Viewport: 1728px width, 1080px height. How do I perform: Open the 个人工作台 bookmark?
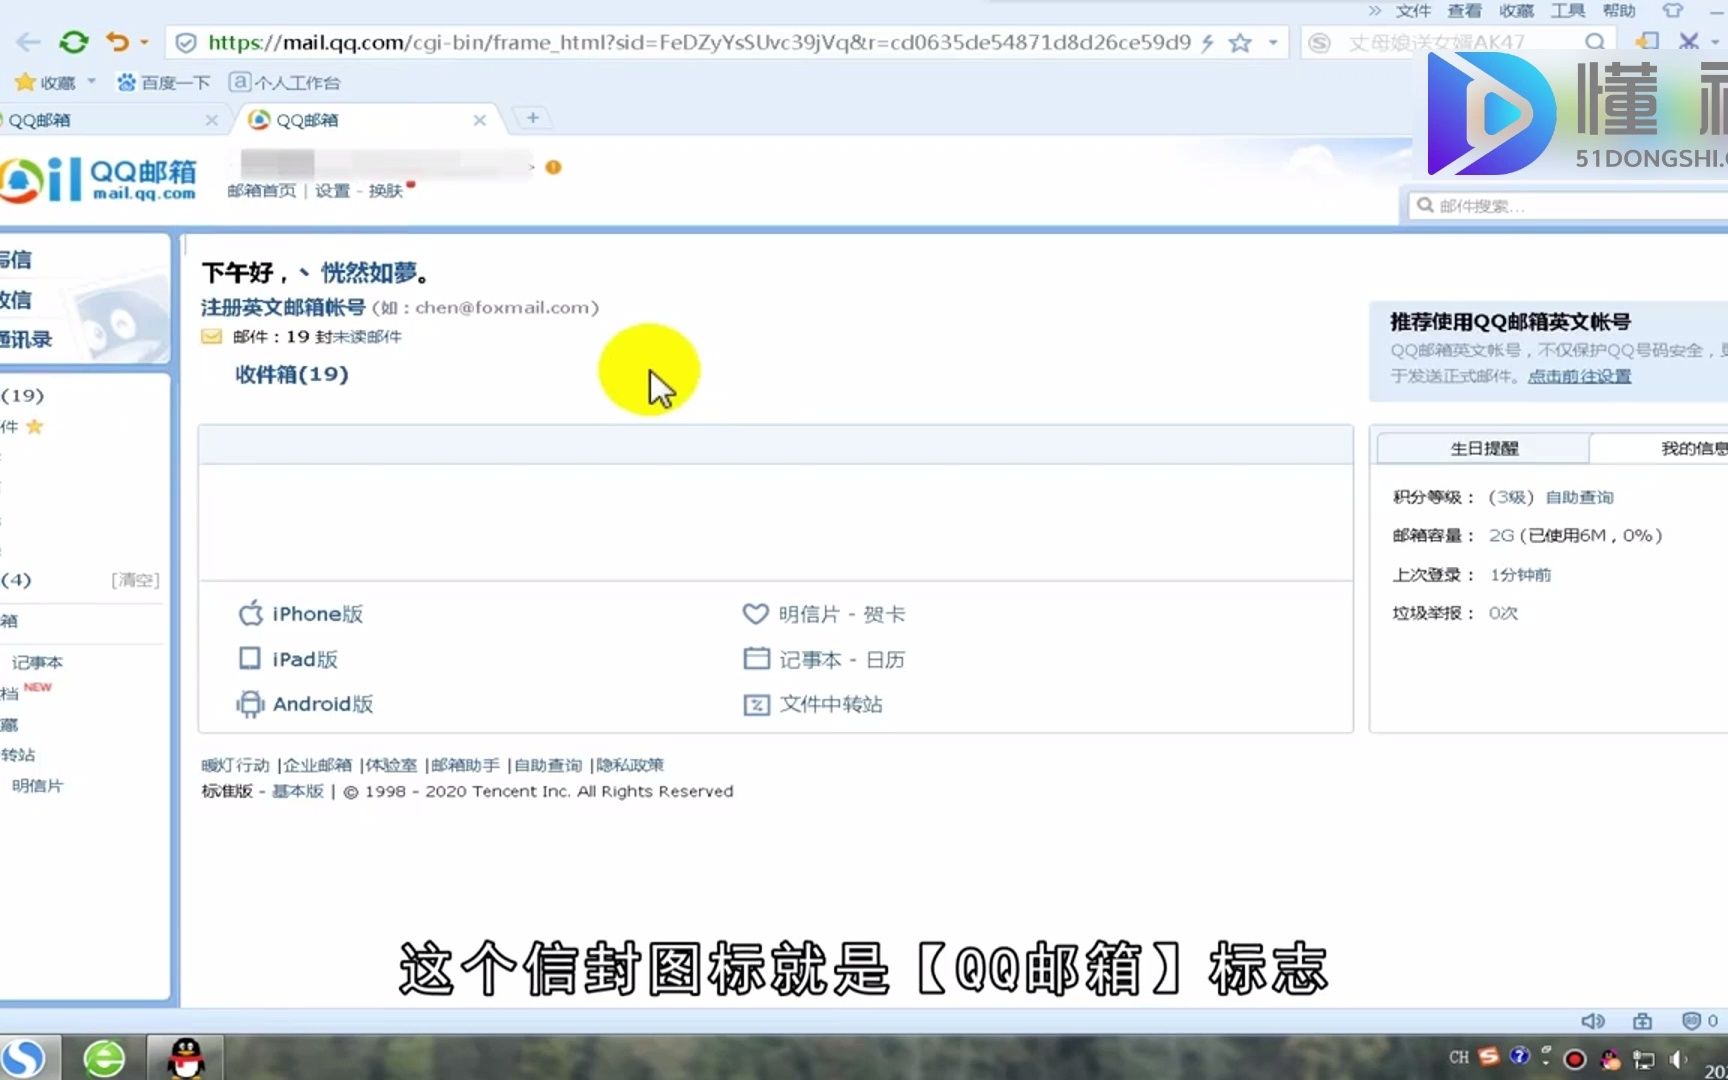[285, 82]
